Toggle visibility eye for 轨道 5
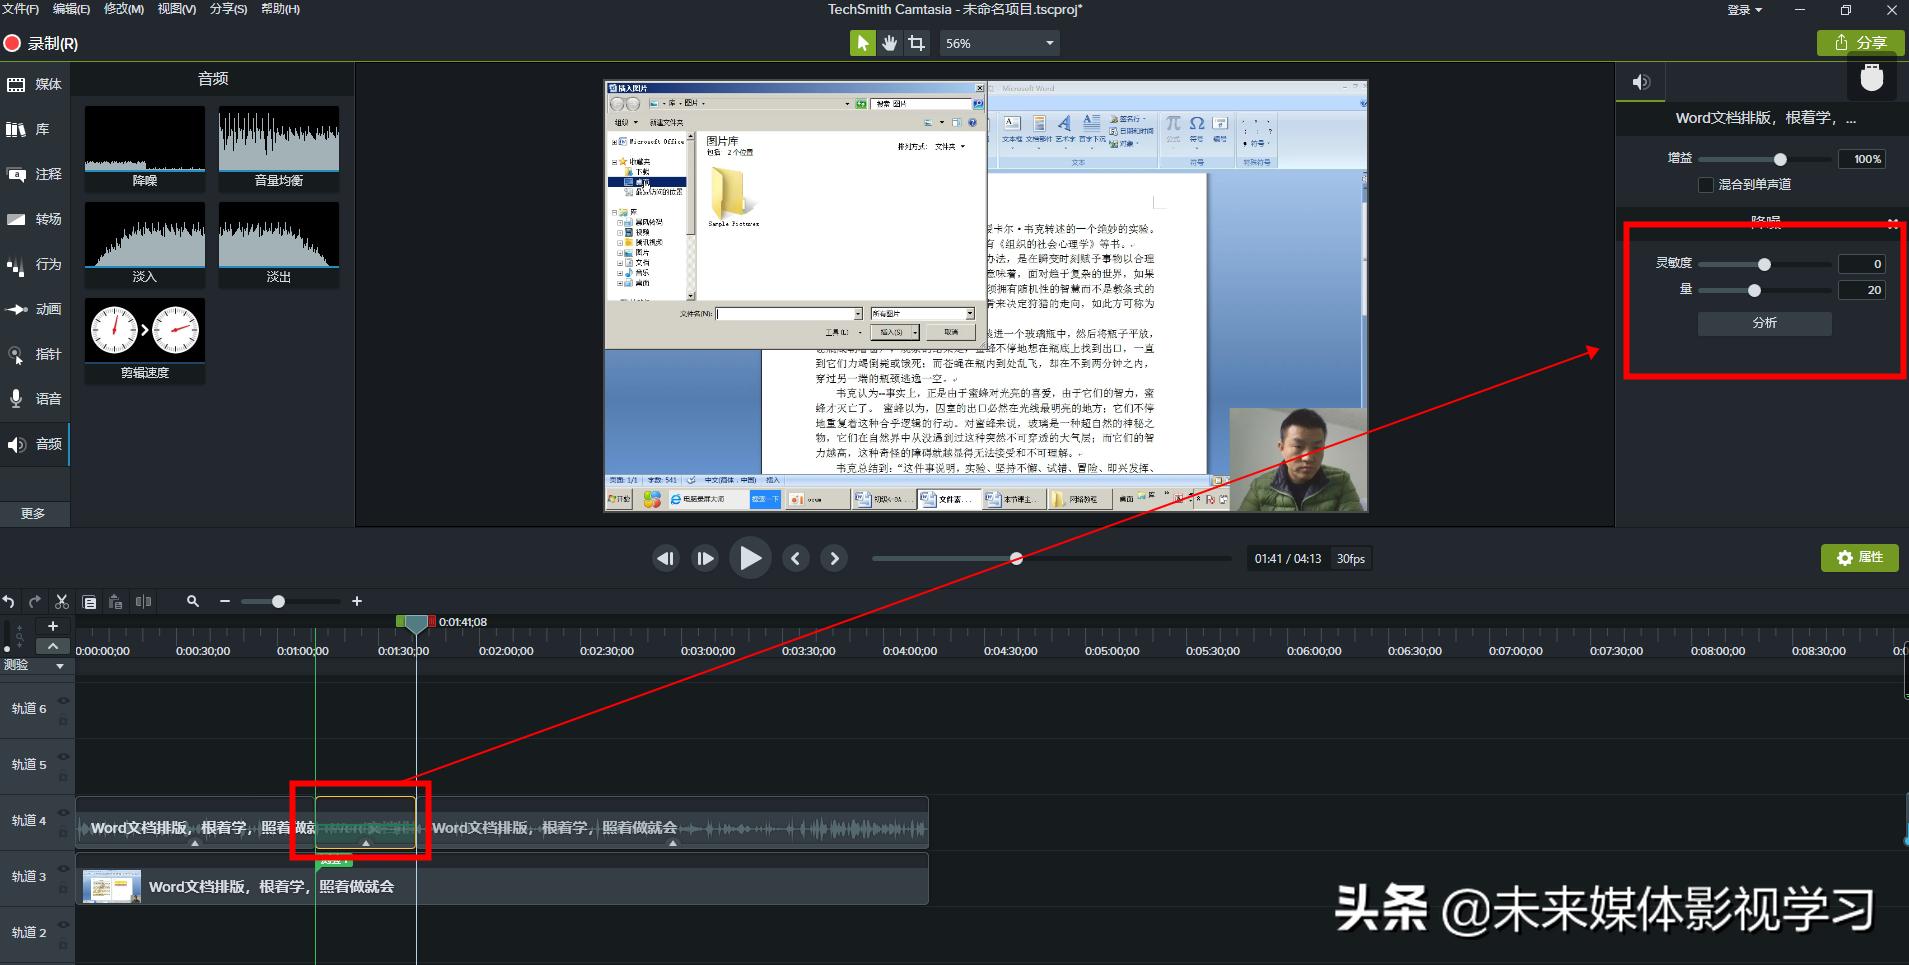The width and height of the screenshot is (1909, 965). coord(63,756)
